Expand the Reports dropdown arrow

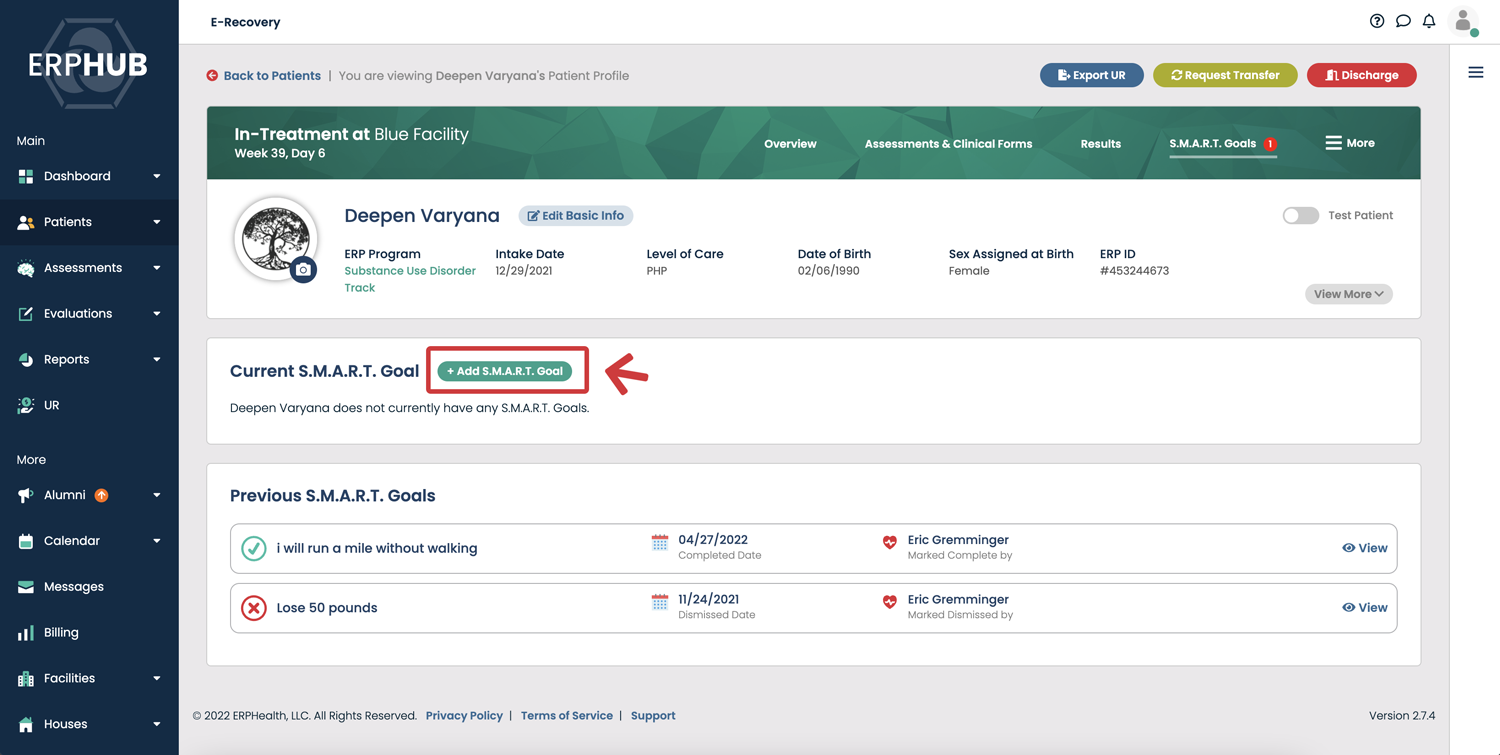tap(157, 360)
